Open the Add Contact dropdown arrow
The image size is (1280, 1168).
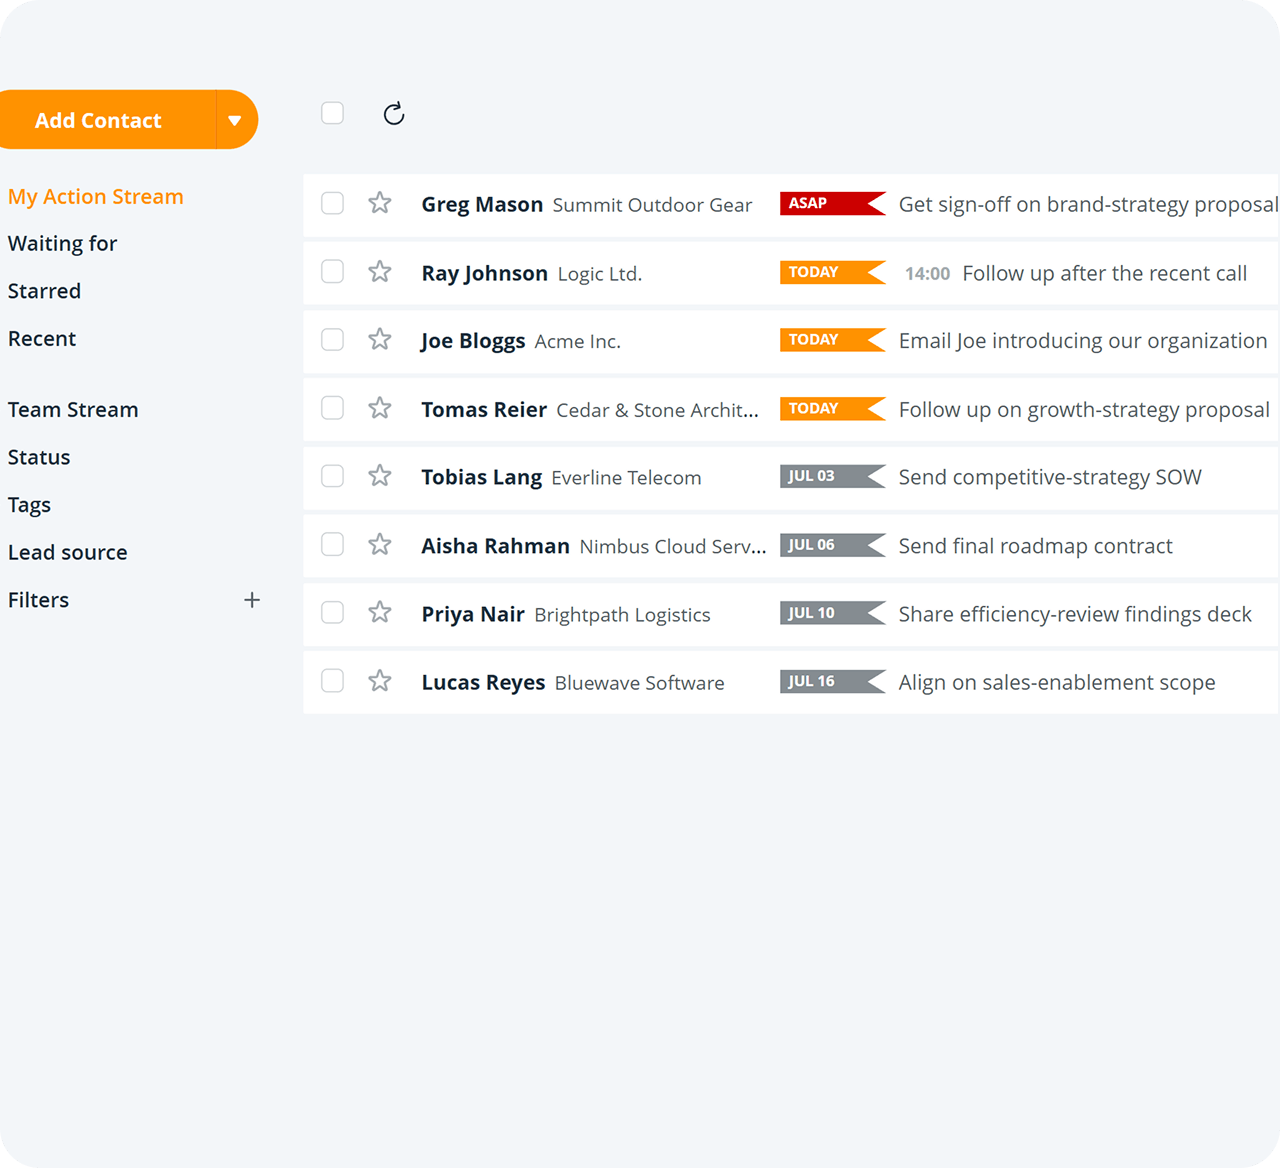coord(236,120)
